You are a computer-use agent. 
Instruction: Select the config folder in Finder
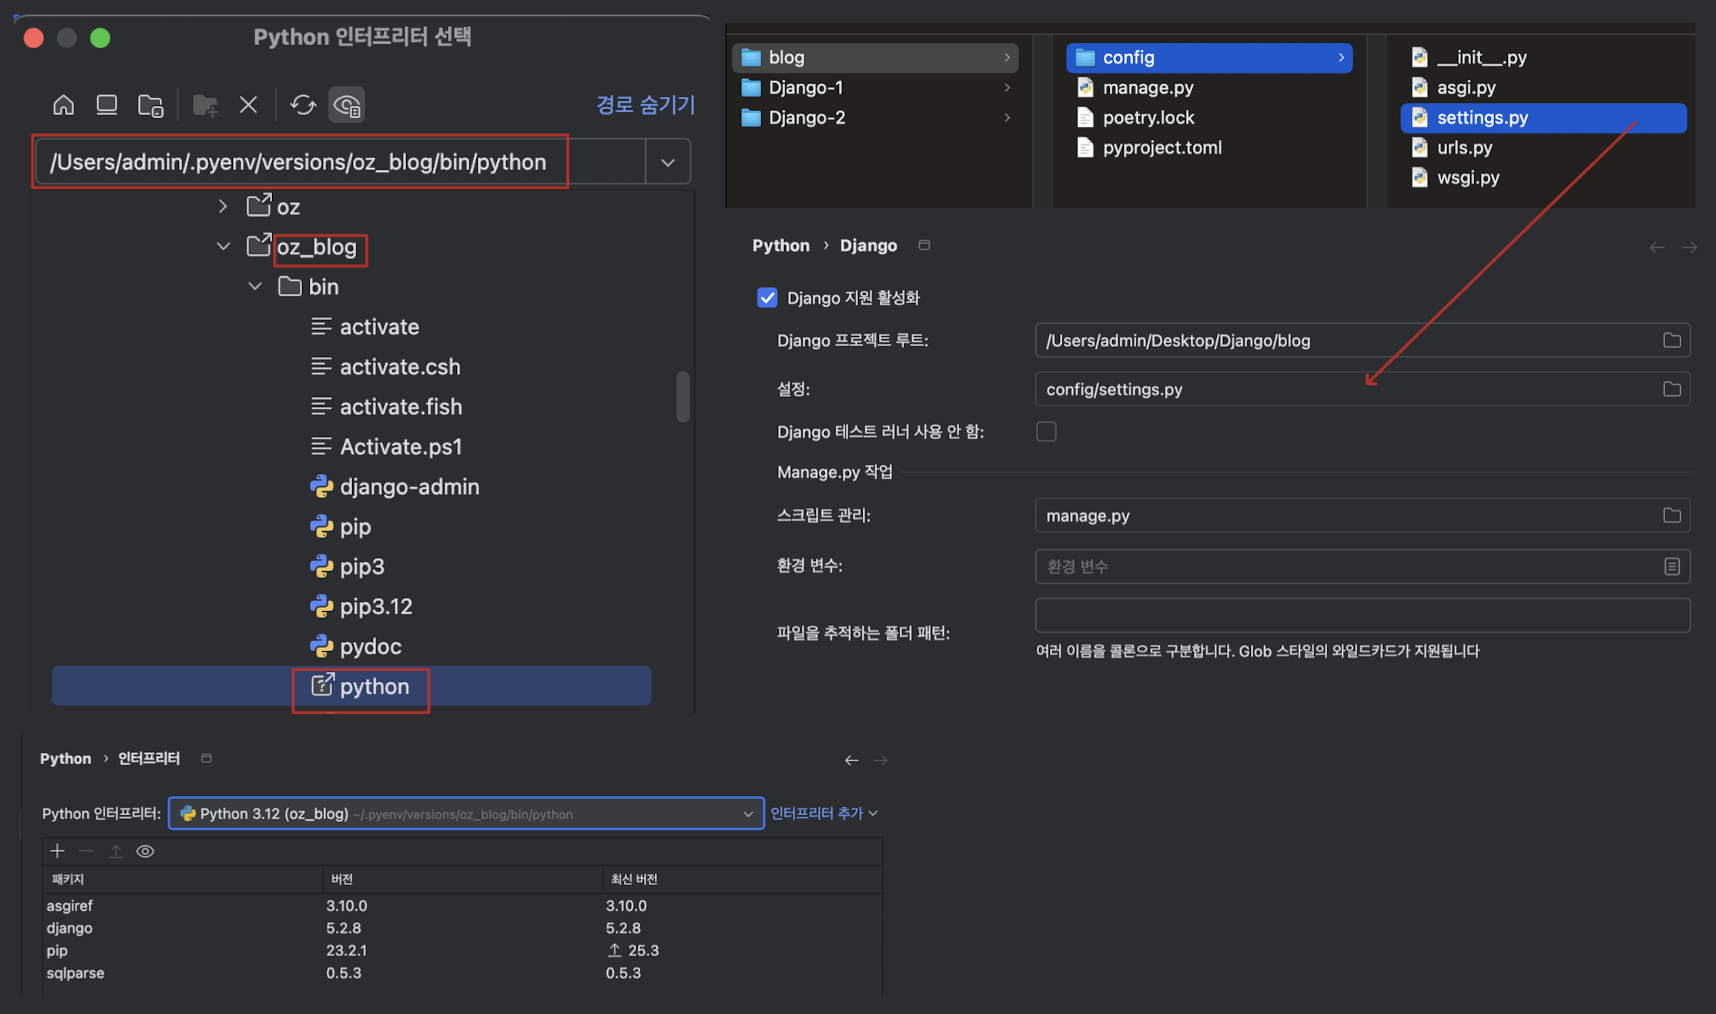1209,58
